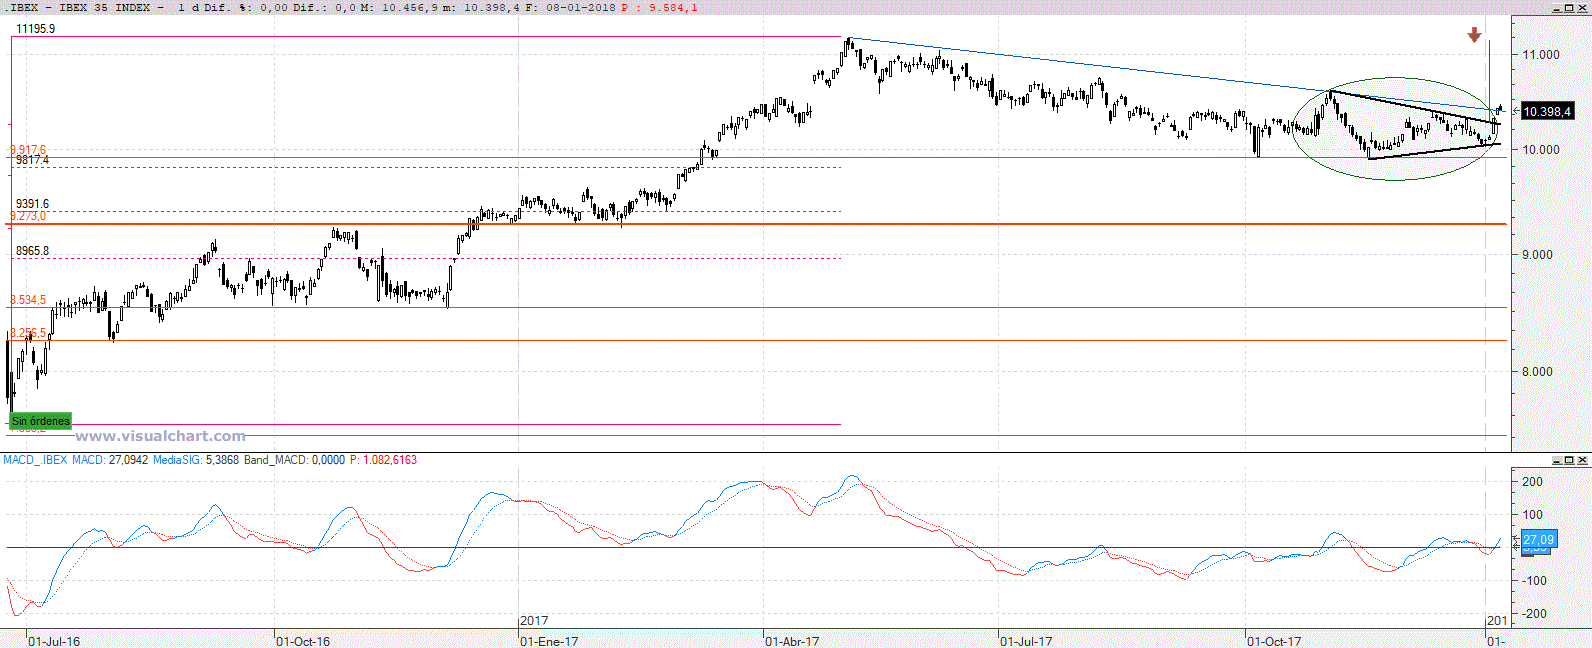This screenshot has width=1592, height=648.
Task: Click the 9817.4 level label
Action: [32, 160]
